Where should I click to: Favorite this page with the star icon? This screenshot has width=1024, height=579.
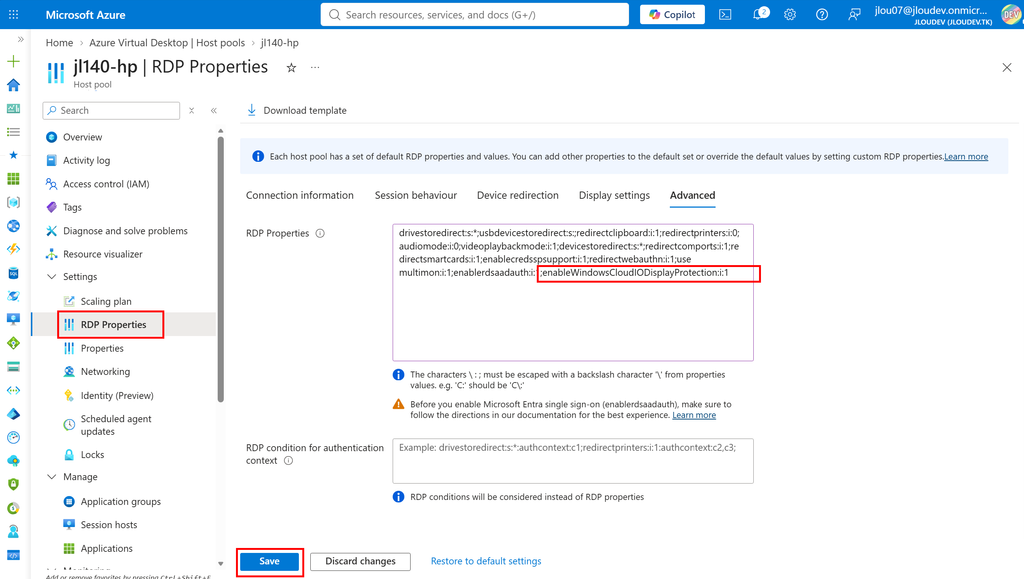point(291,67)
